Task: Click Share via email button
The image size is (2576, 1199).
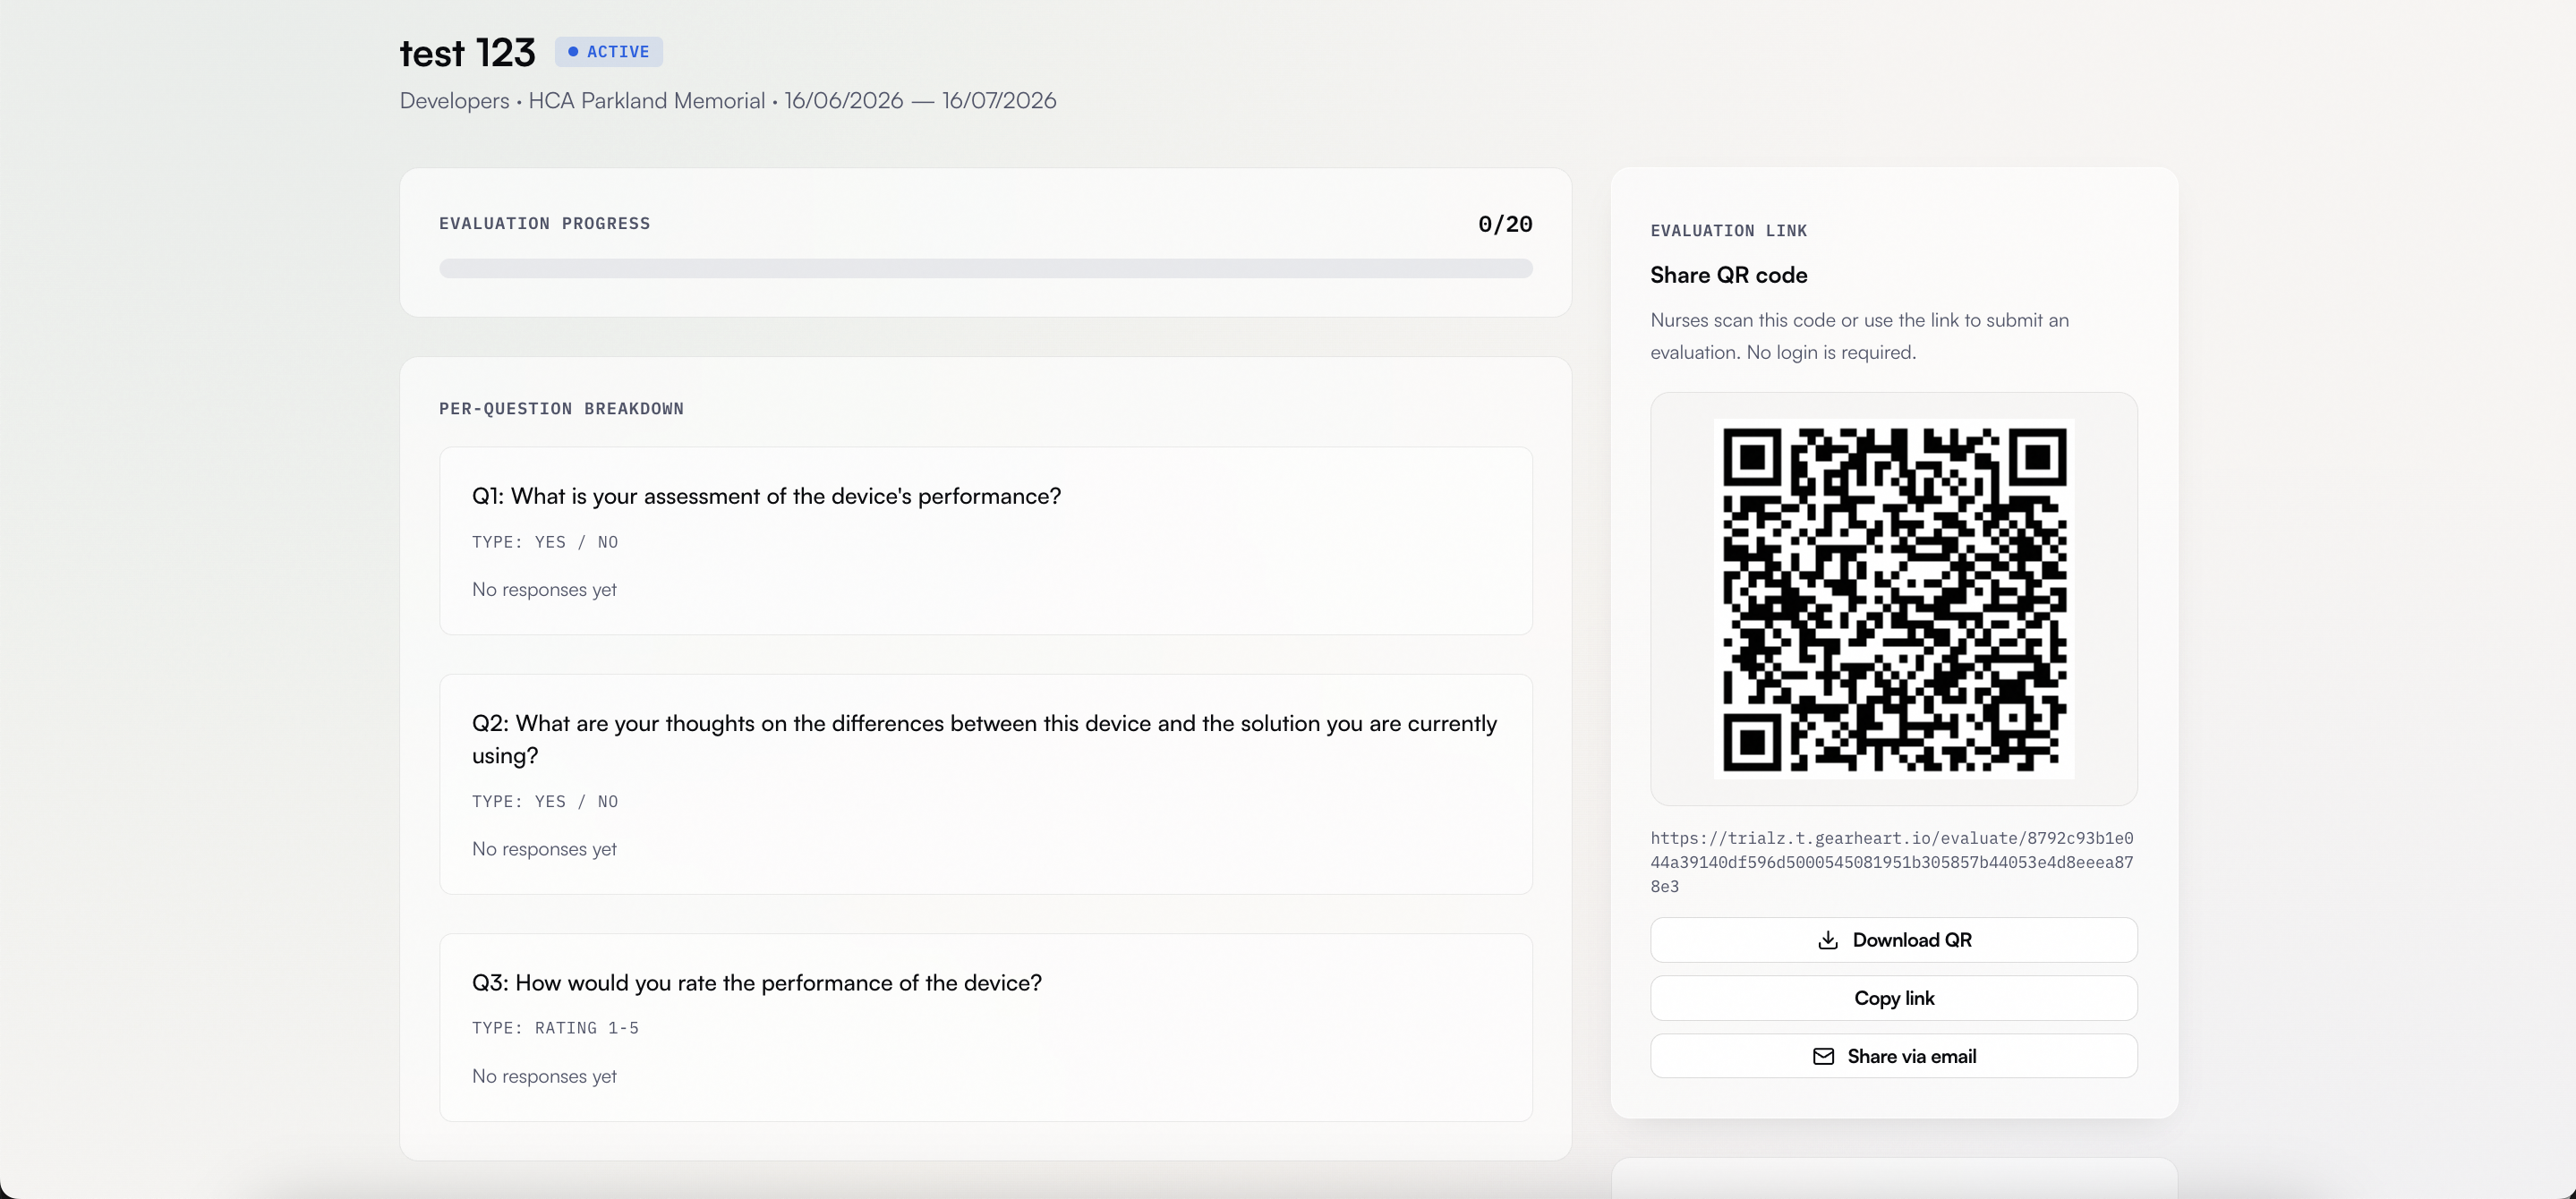Action: click(x=1893, y=1056)
